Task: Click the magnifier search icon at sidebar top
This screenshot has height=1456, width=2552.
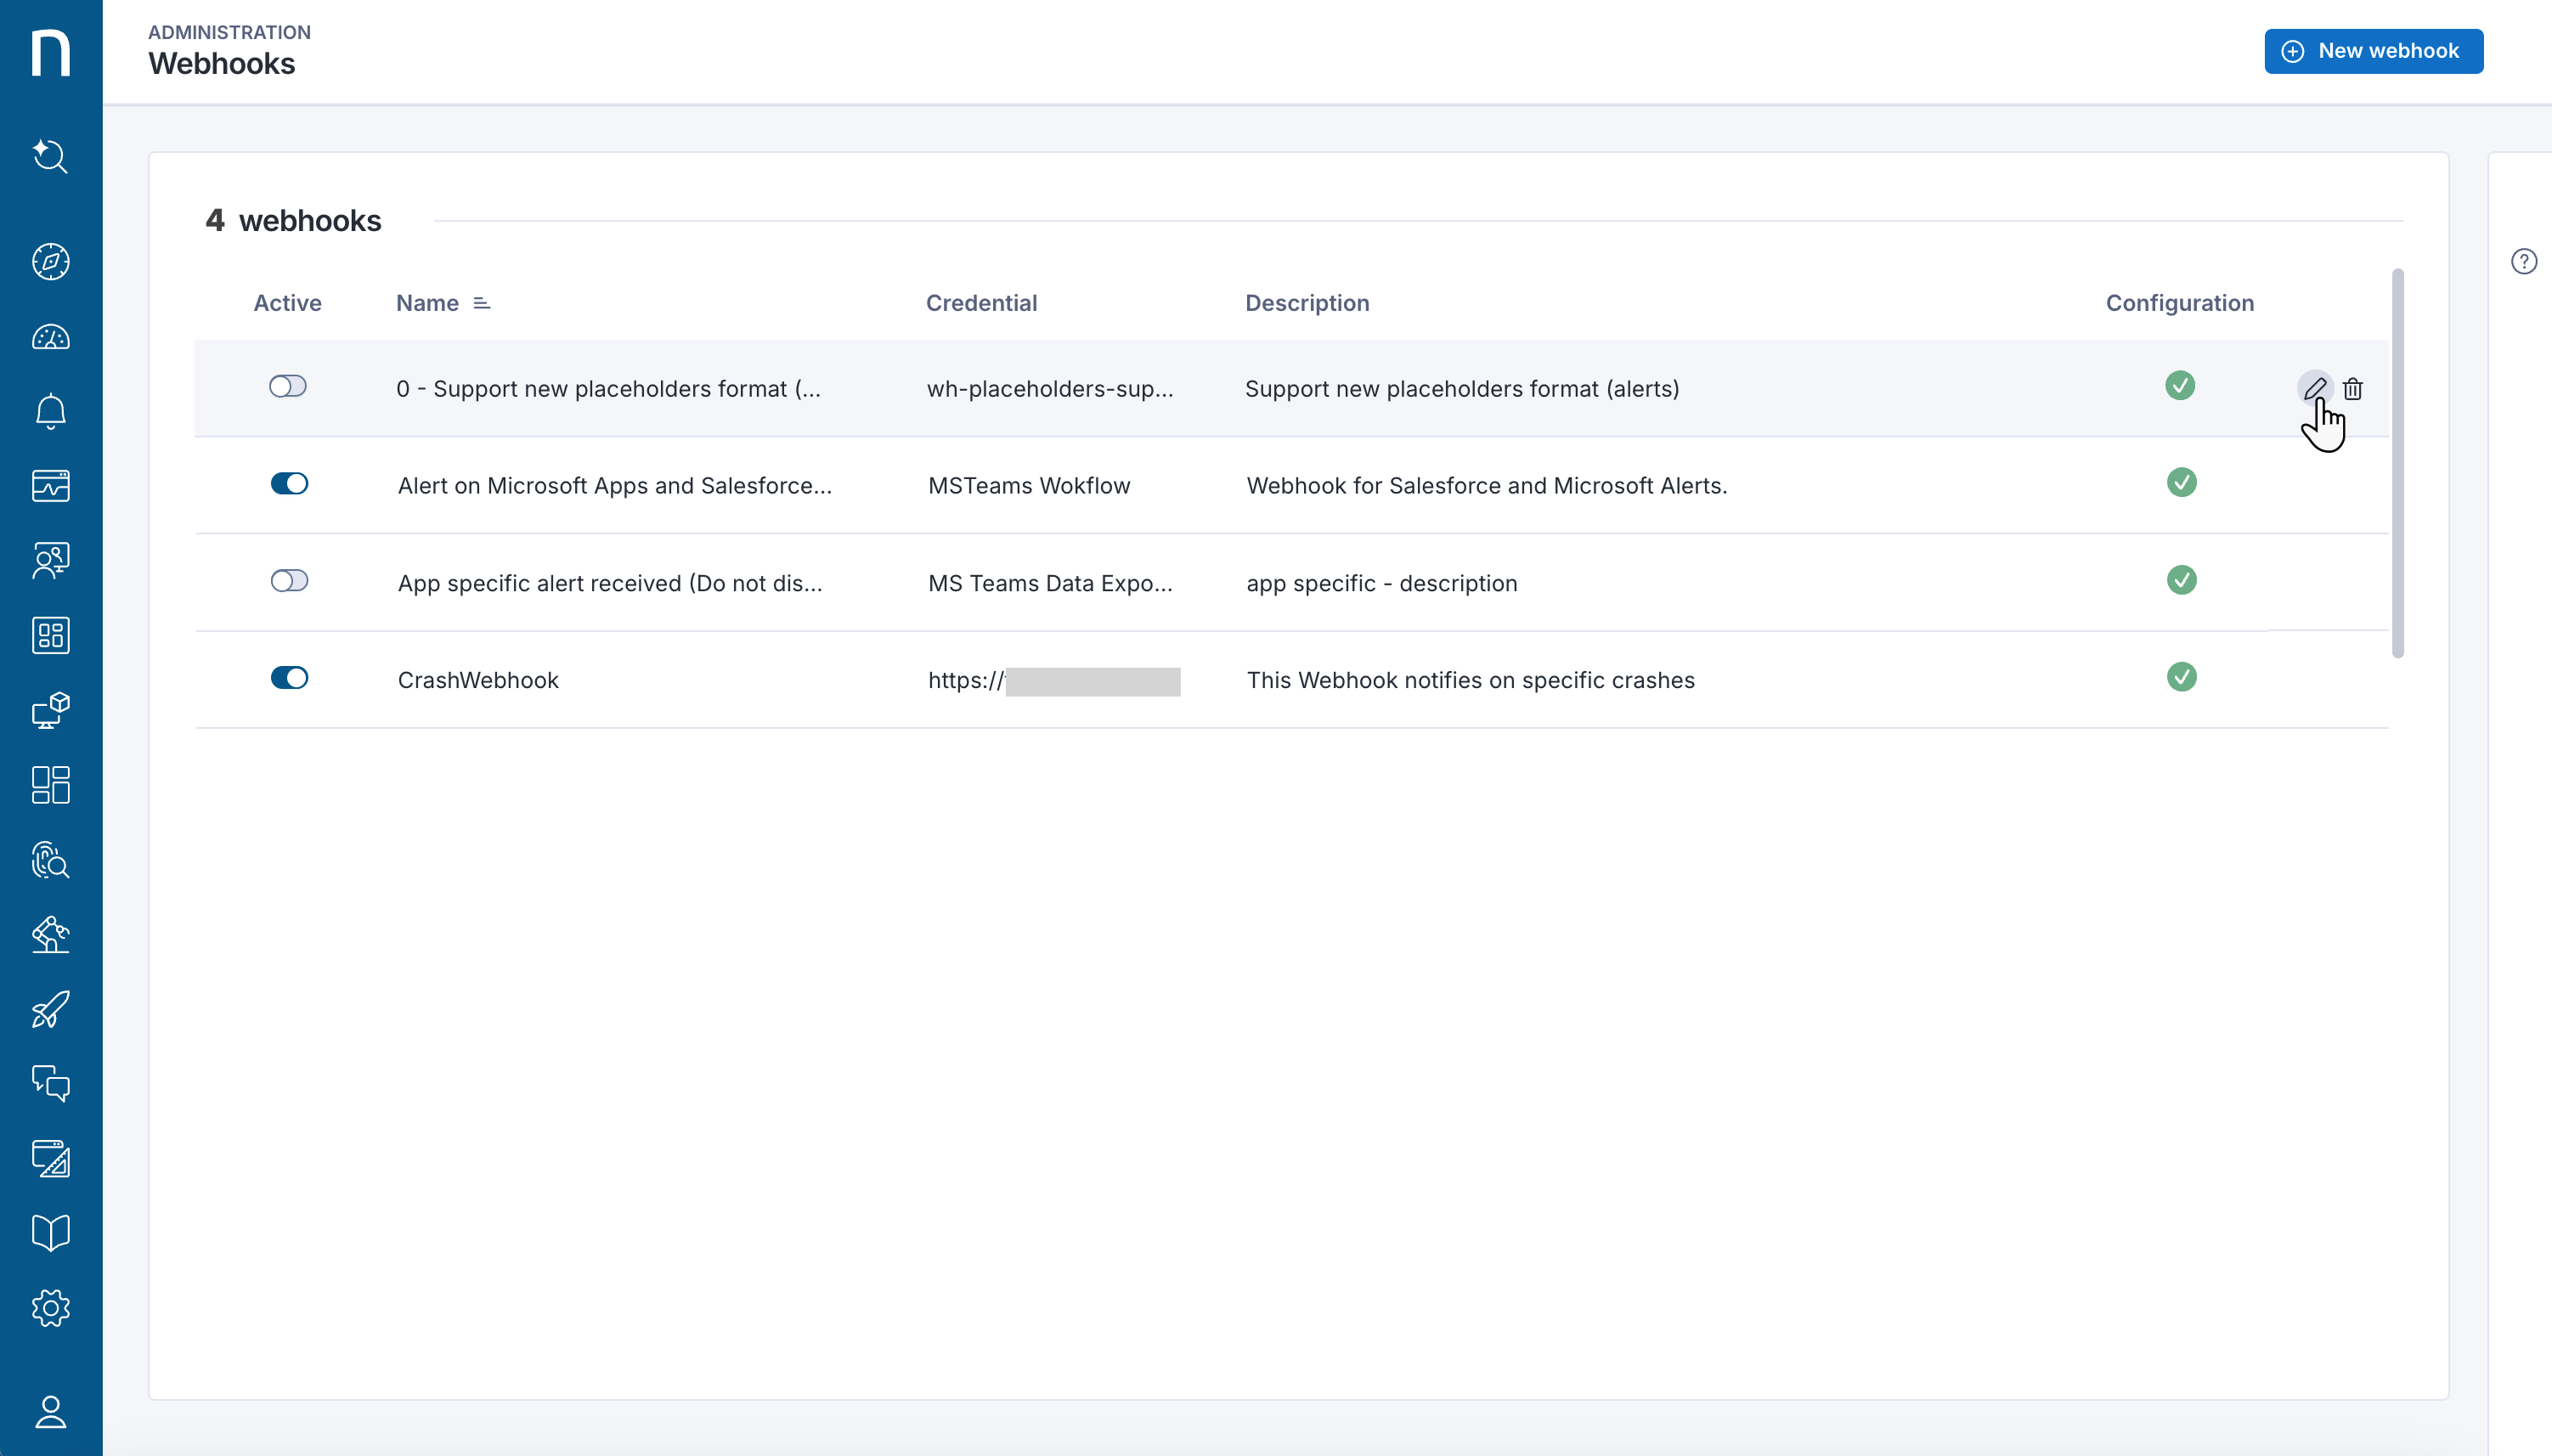Action: (x=49, y=156)
